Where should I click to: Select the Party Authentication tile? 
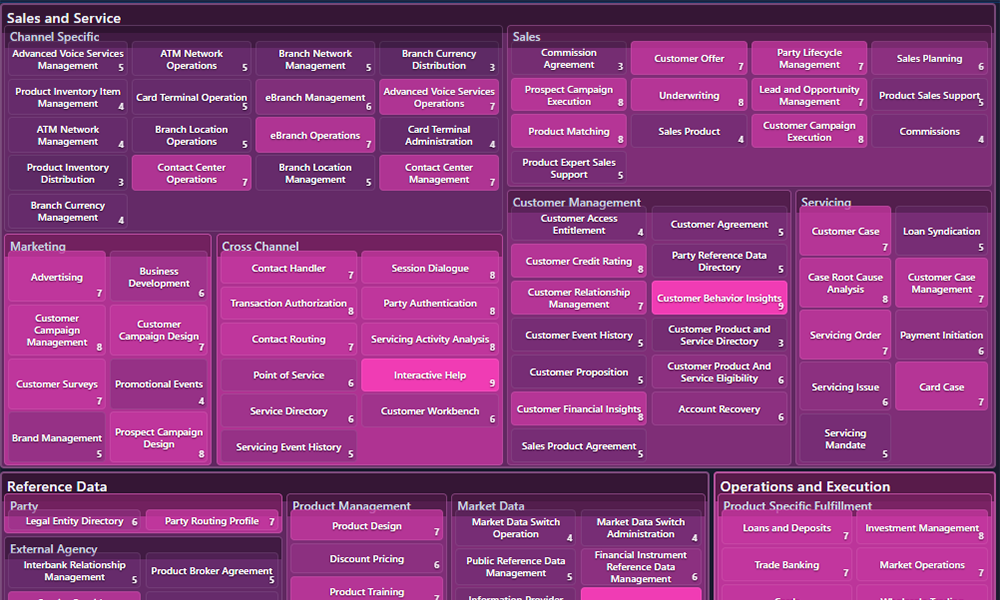pyautogui.click(x=430, y=303)
